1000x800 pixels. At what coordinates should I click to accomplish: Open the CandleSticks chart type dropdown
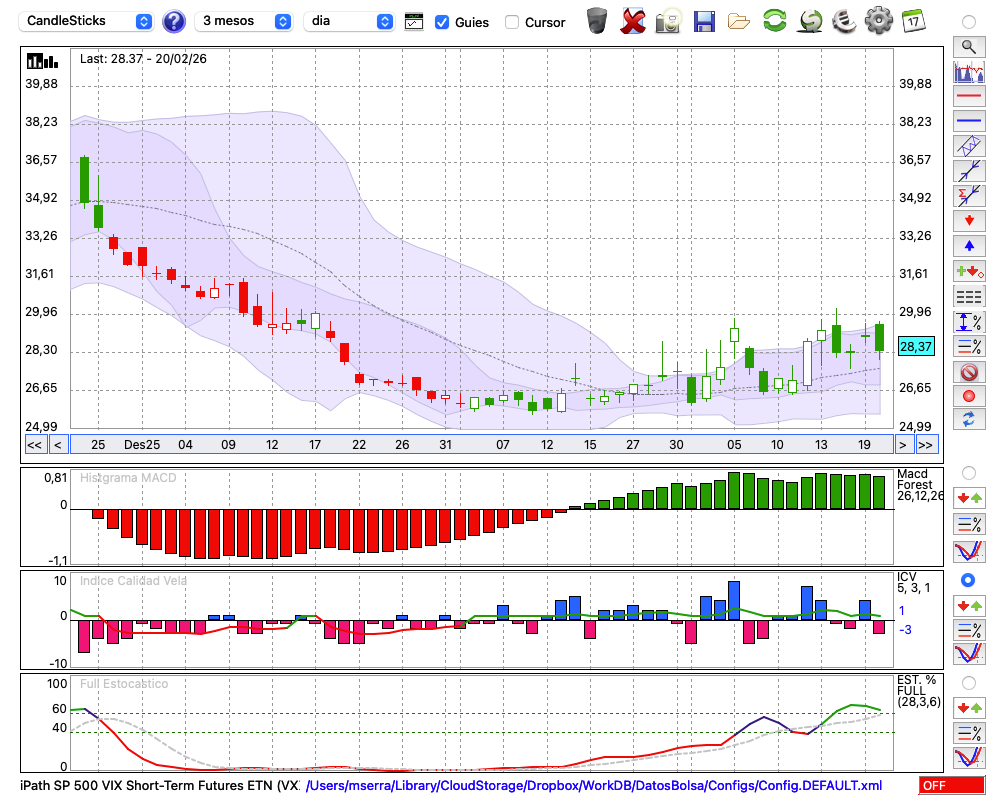click(88, 21)
